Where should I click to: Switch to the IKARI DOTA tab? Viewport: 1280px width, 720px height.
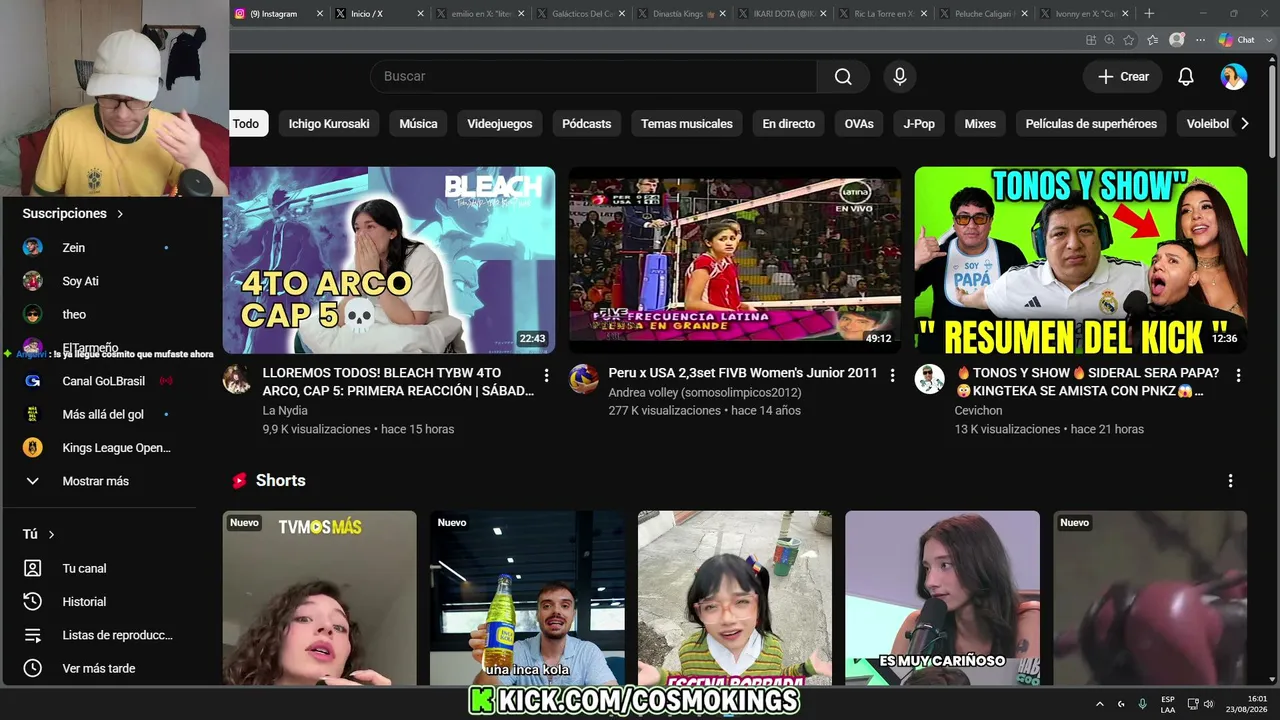pos(782,14)
